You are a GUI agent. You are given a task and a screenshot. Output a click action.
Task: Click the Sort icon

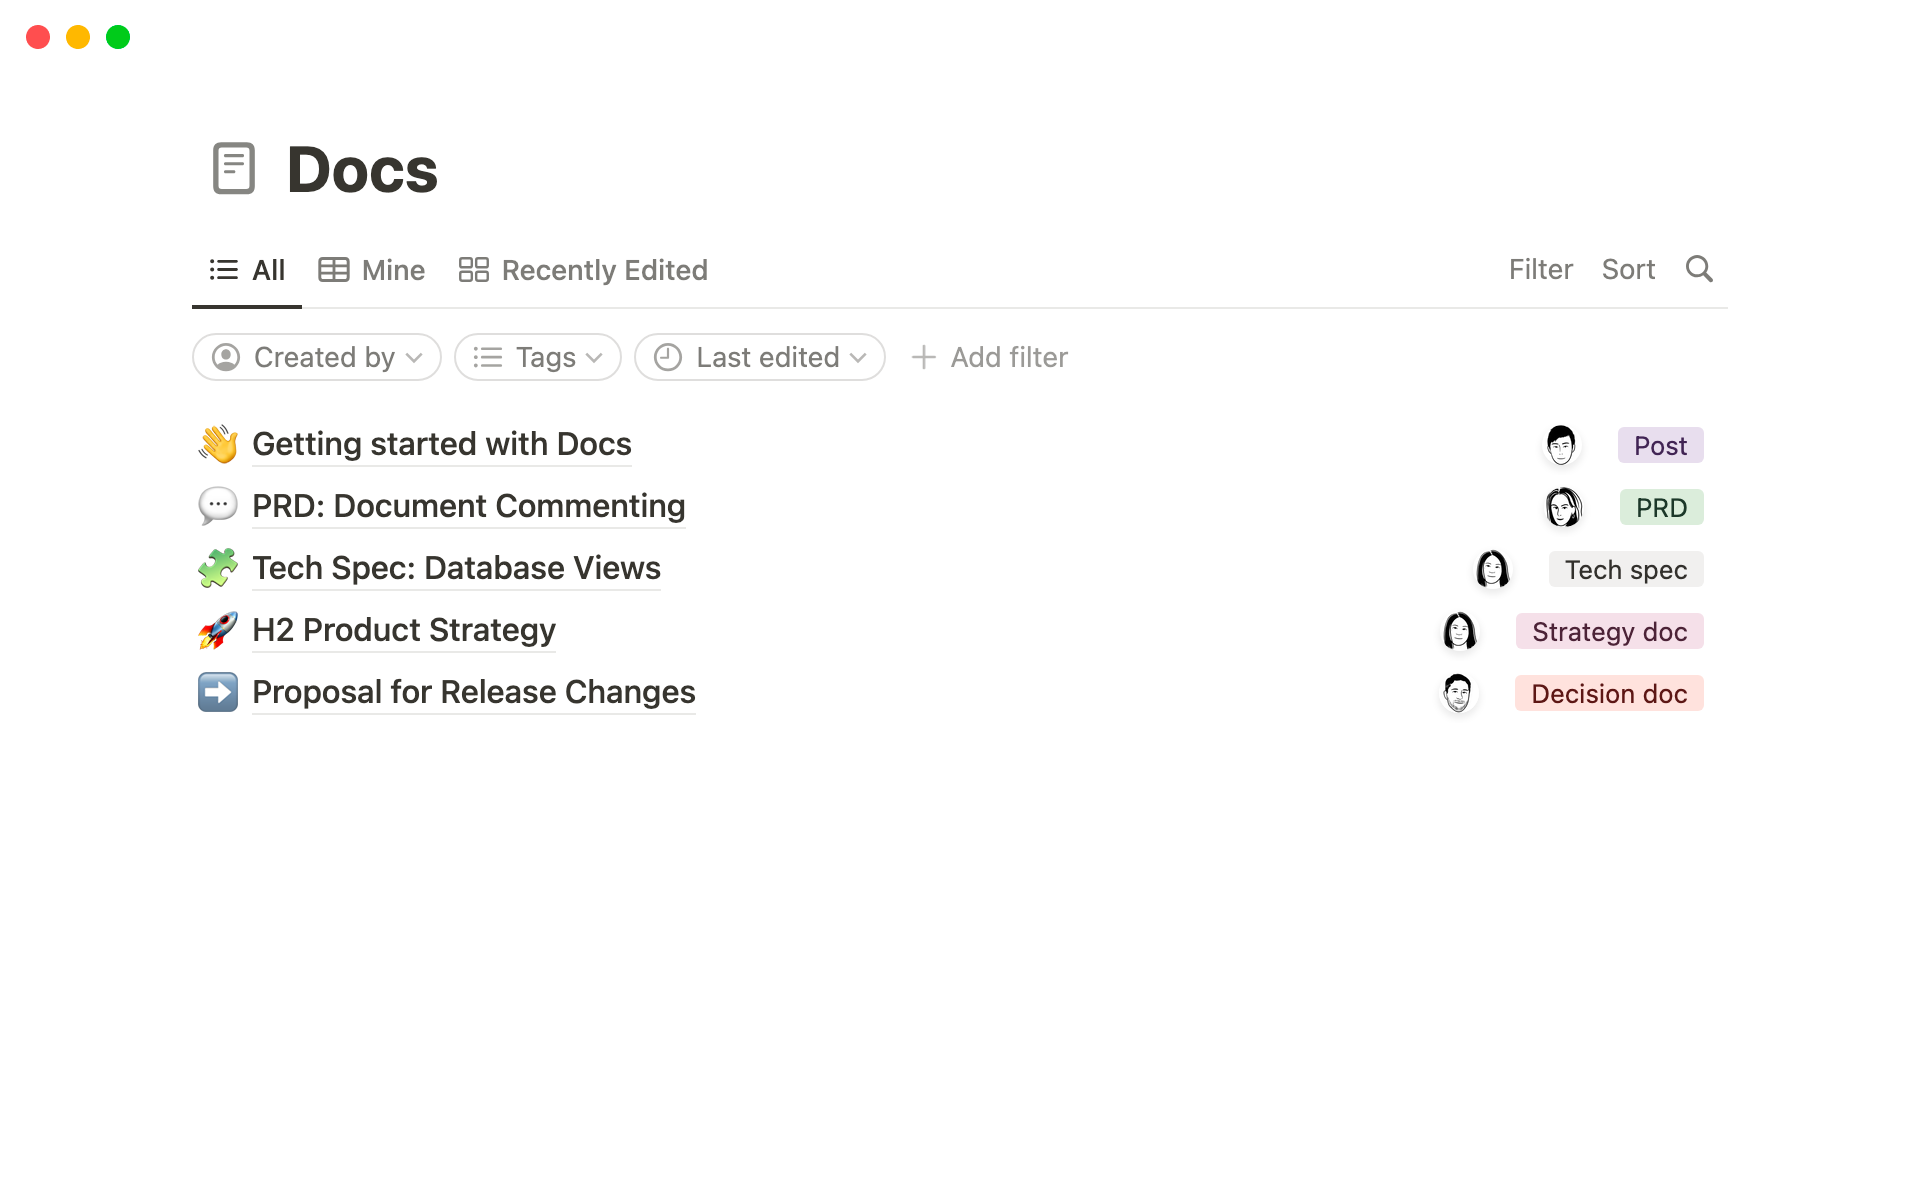[1628, 268]
